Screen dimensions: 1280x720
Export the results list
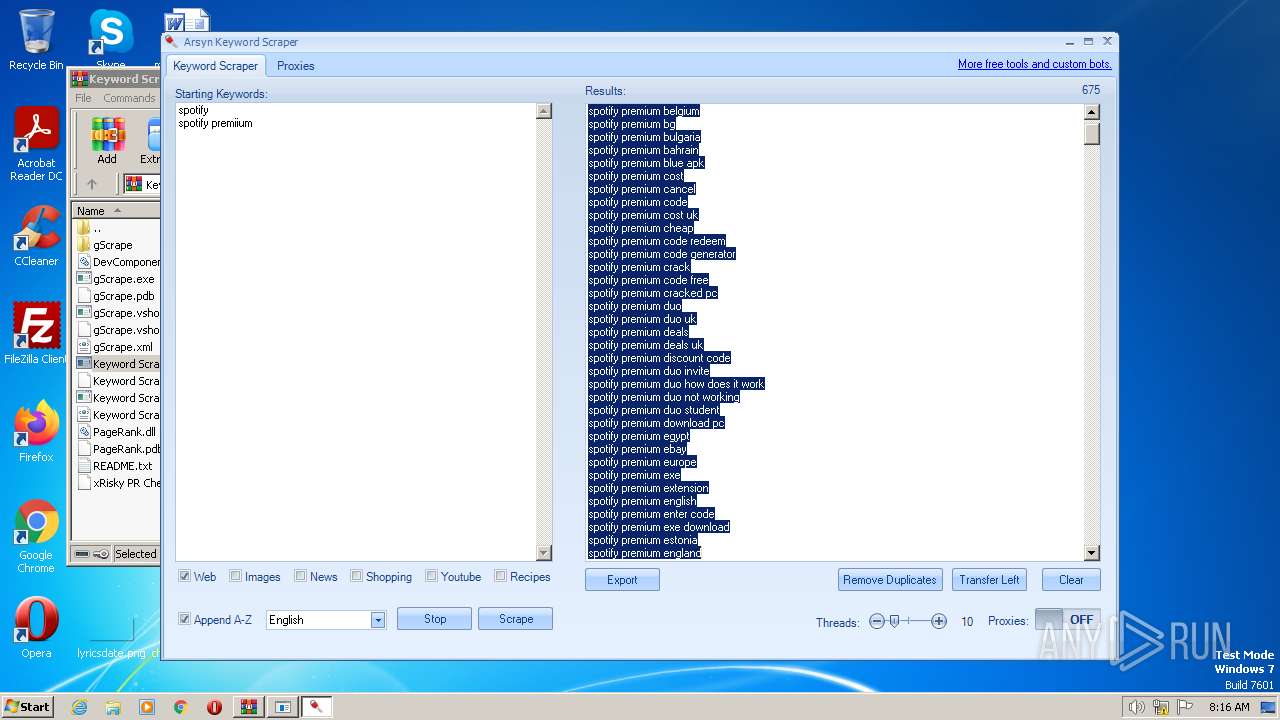click(622, 580)
